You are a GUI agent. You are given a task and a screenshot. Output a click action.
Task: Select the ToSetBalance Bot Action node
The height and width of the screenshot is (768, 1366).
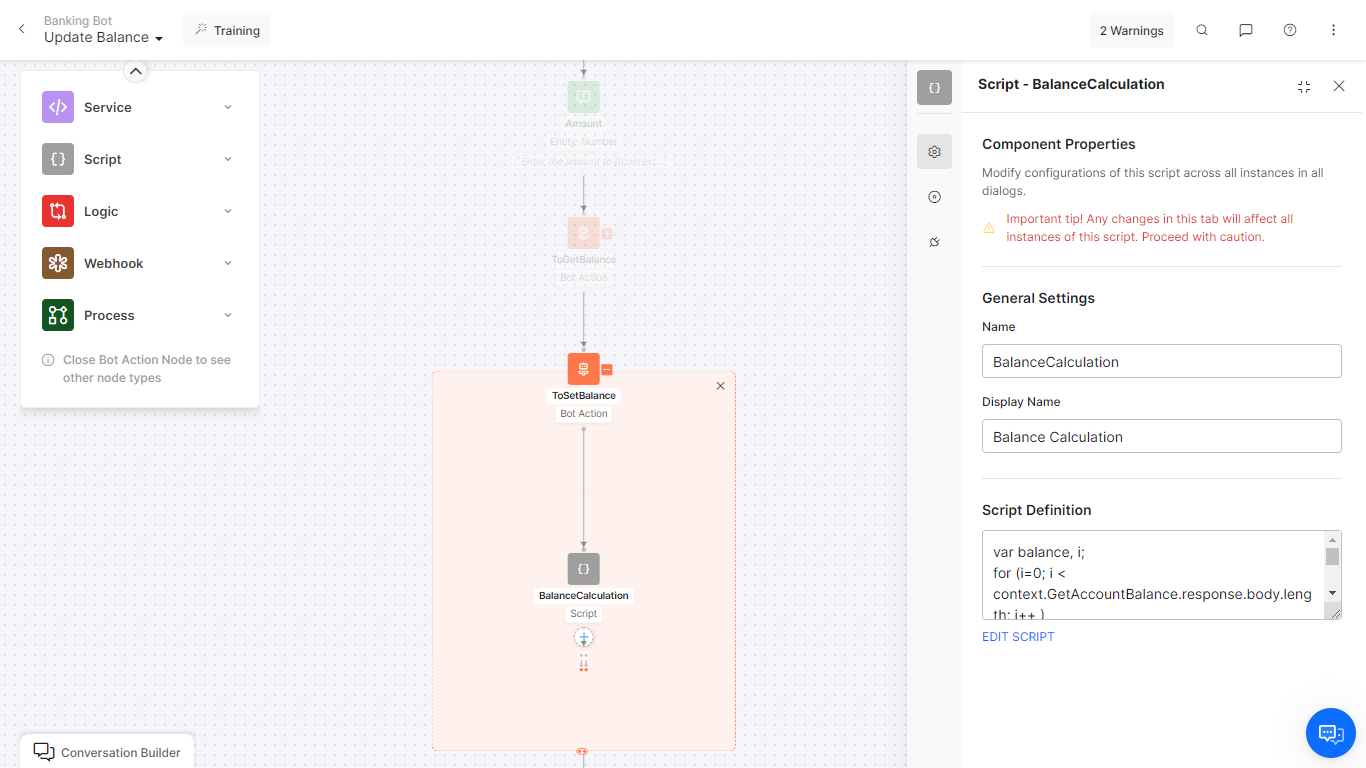583,368
